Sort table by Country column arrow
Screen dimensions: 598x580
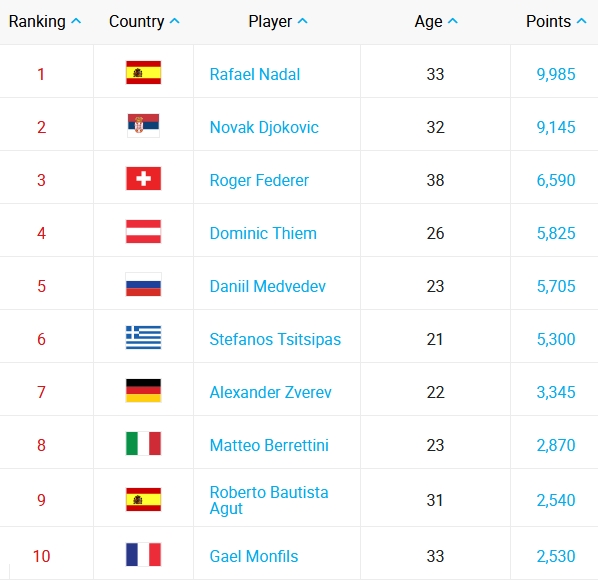coord(175,21)
